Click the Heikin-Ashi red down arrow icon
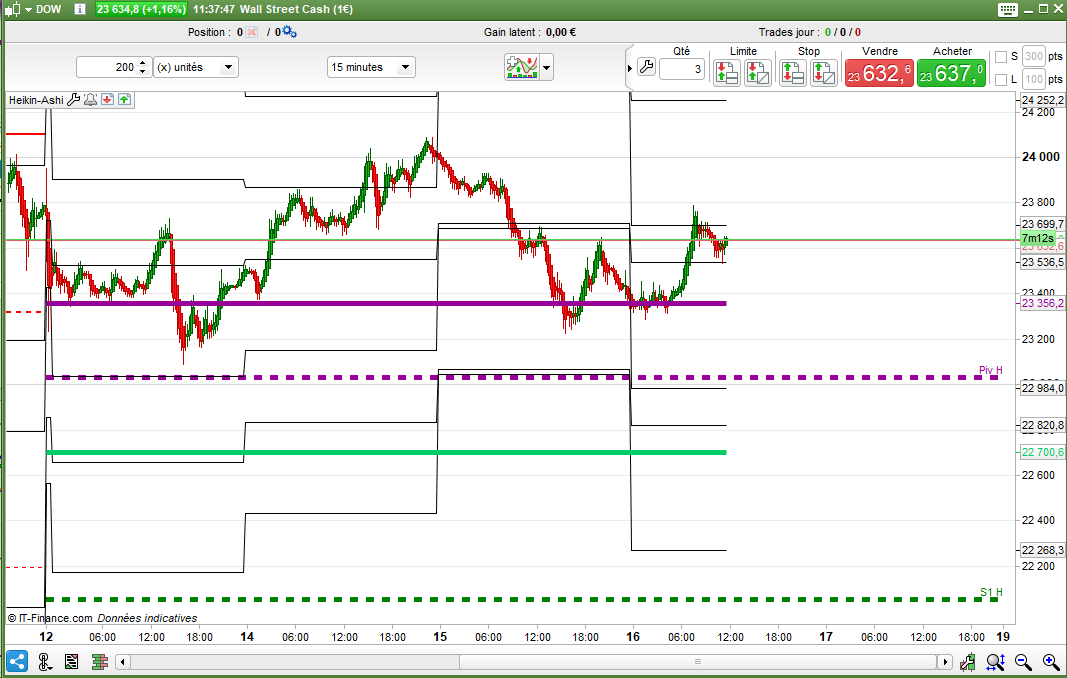The width and height of the screenshot is (1067, 678). 108,99
